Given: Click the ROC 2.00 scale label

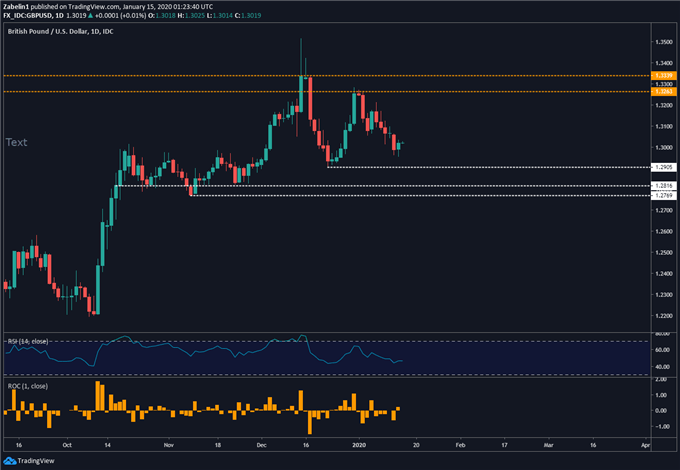Looking at the screenshot, I should coord(661,380).
